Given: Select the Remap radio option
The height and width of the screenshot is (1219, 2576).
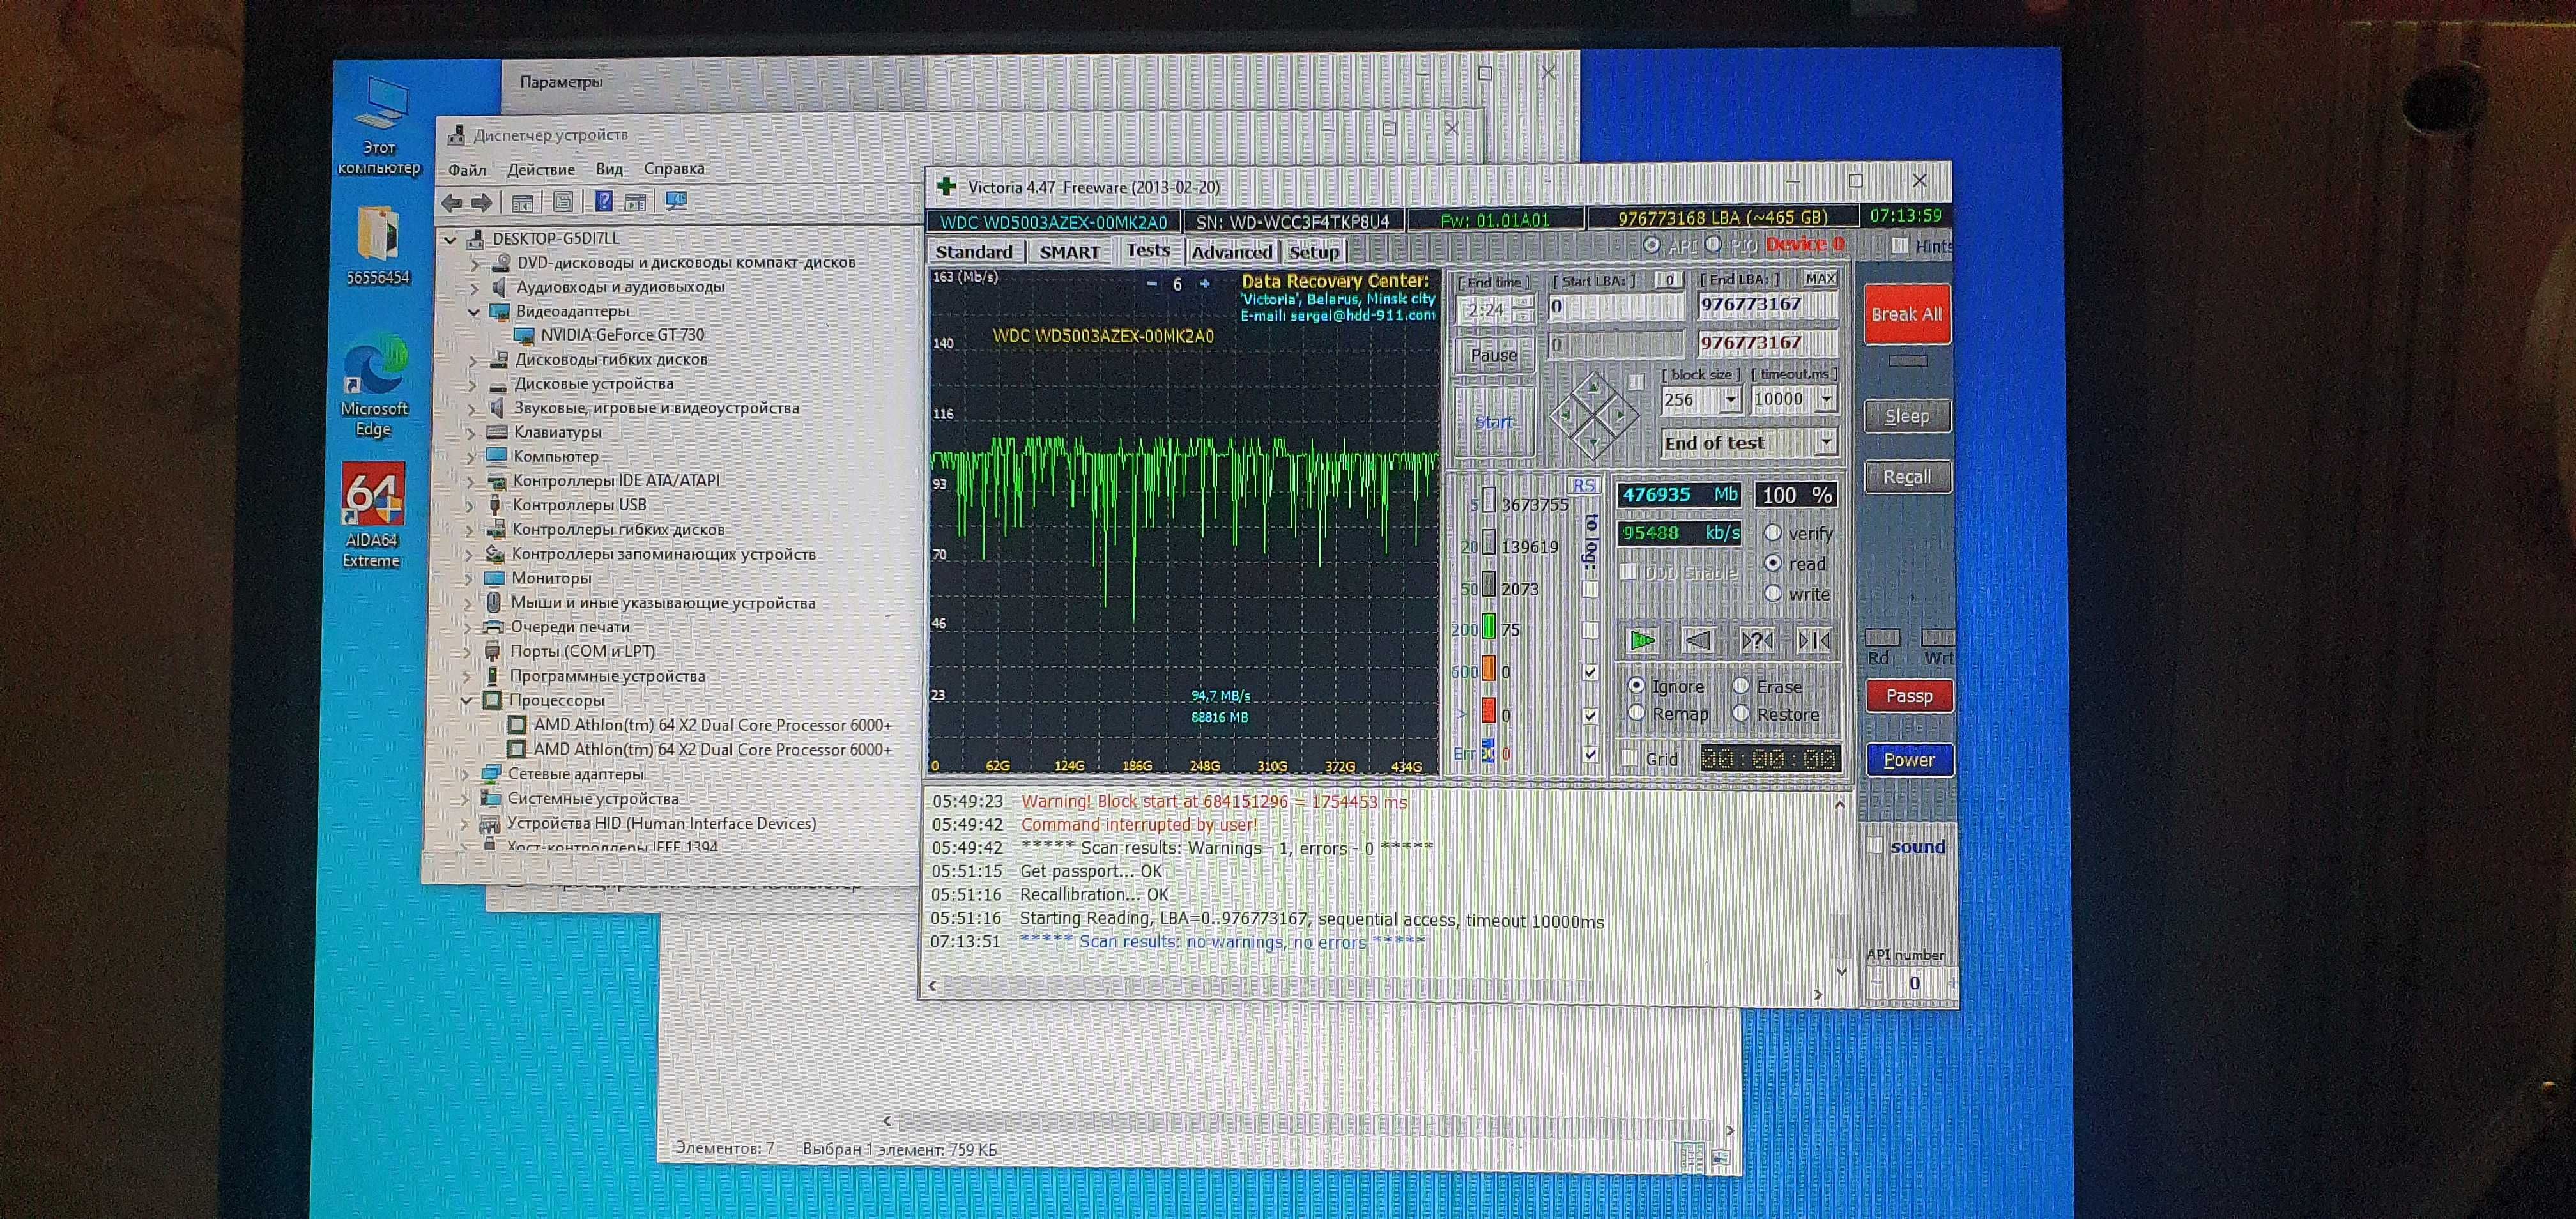Looking at the screenshot, I should [x=1636, y=713].
